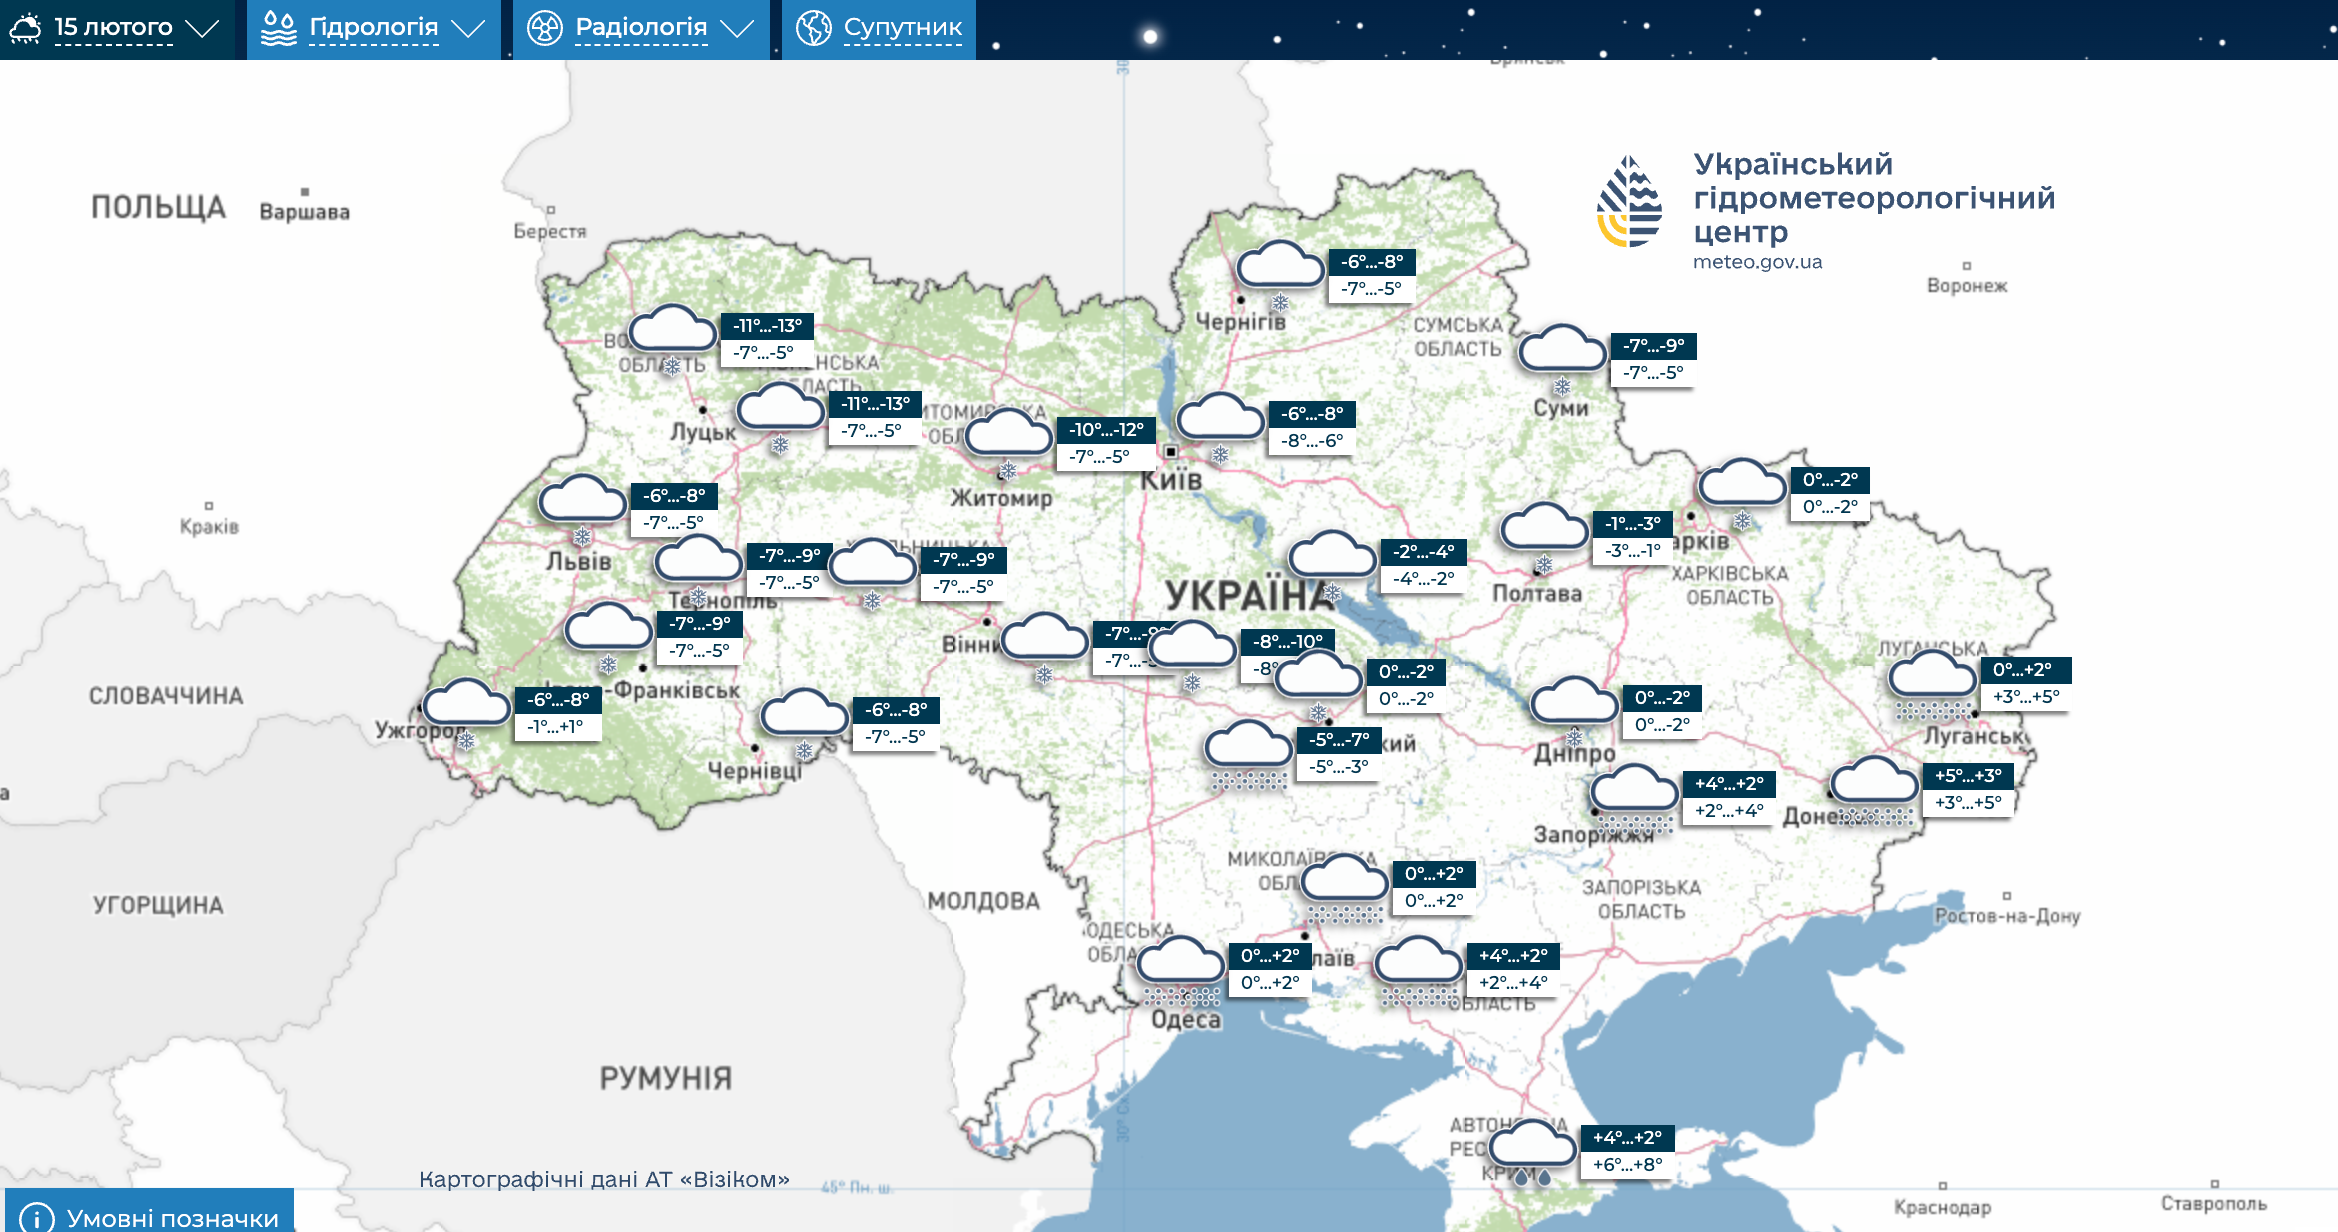Viewport: 2338px width, 1232px height.
Task: Click the Київ temperature label -6°...-8°
Action: 1311,414
